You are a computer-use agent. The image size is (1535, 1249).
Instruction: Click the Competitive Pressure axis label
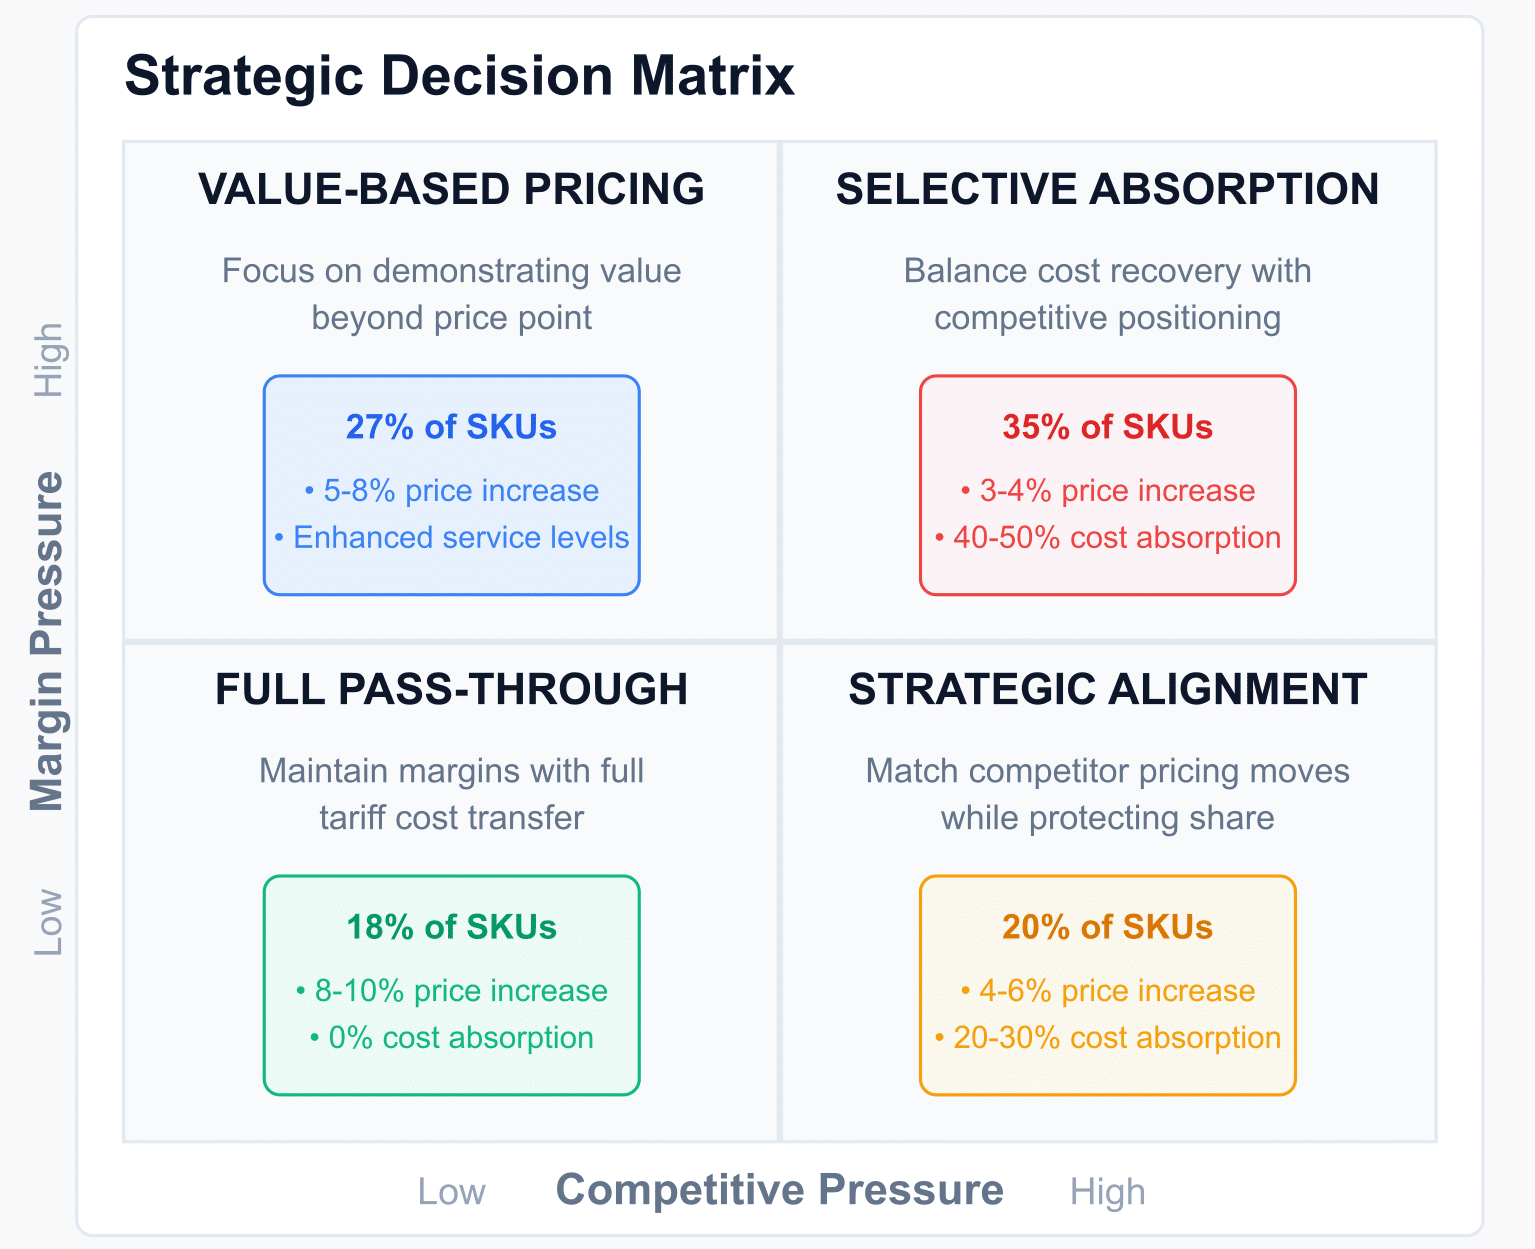coord(779,1190)
